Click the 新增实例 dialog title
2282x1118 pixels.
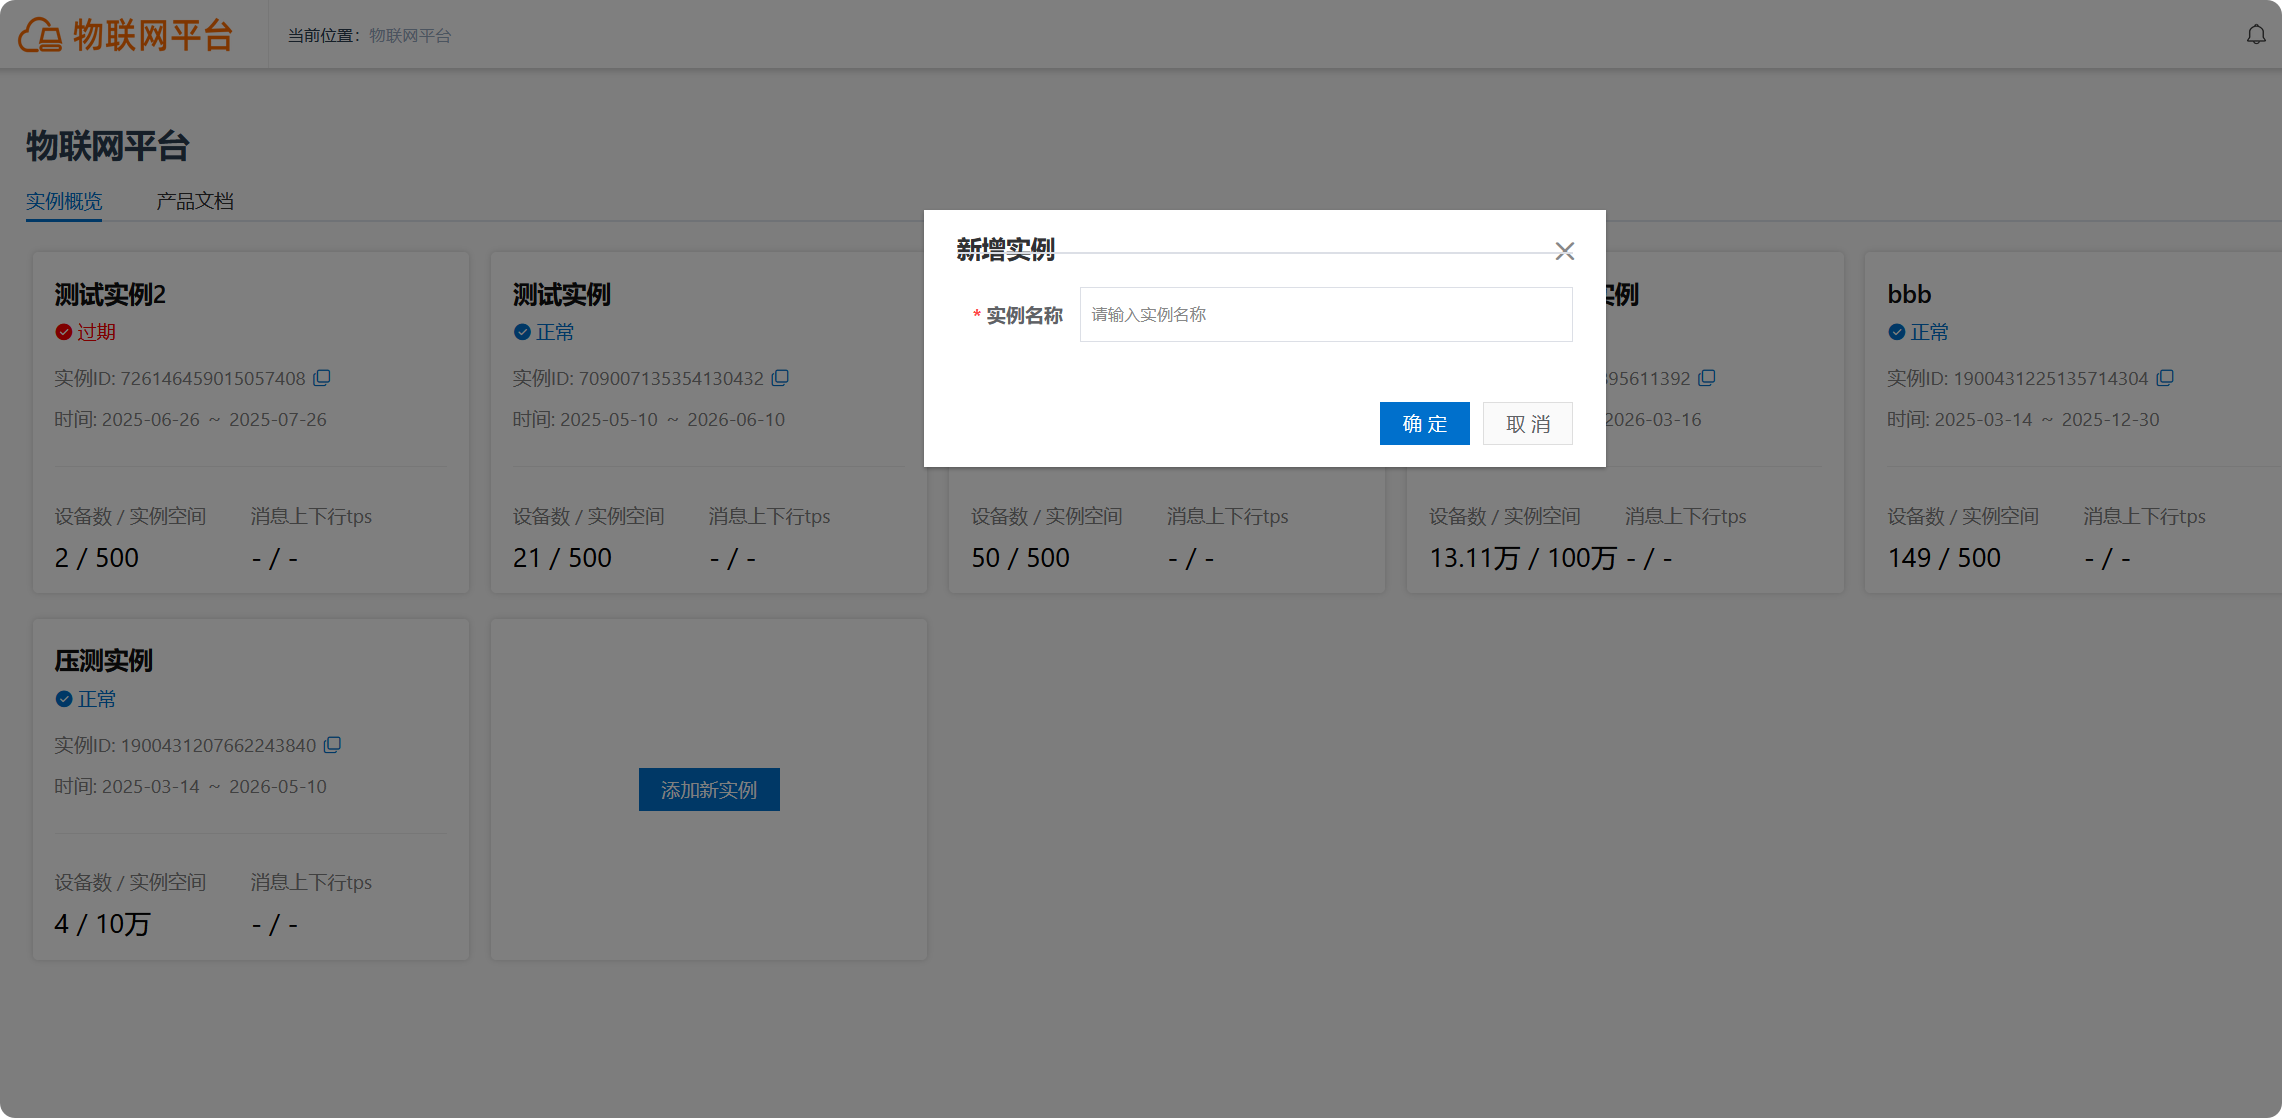coord(1006,249)
